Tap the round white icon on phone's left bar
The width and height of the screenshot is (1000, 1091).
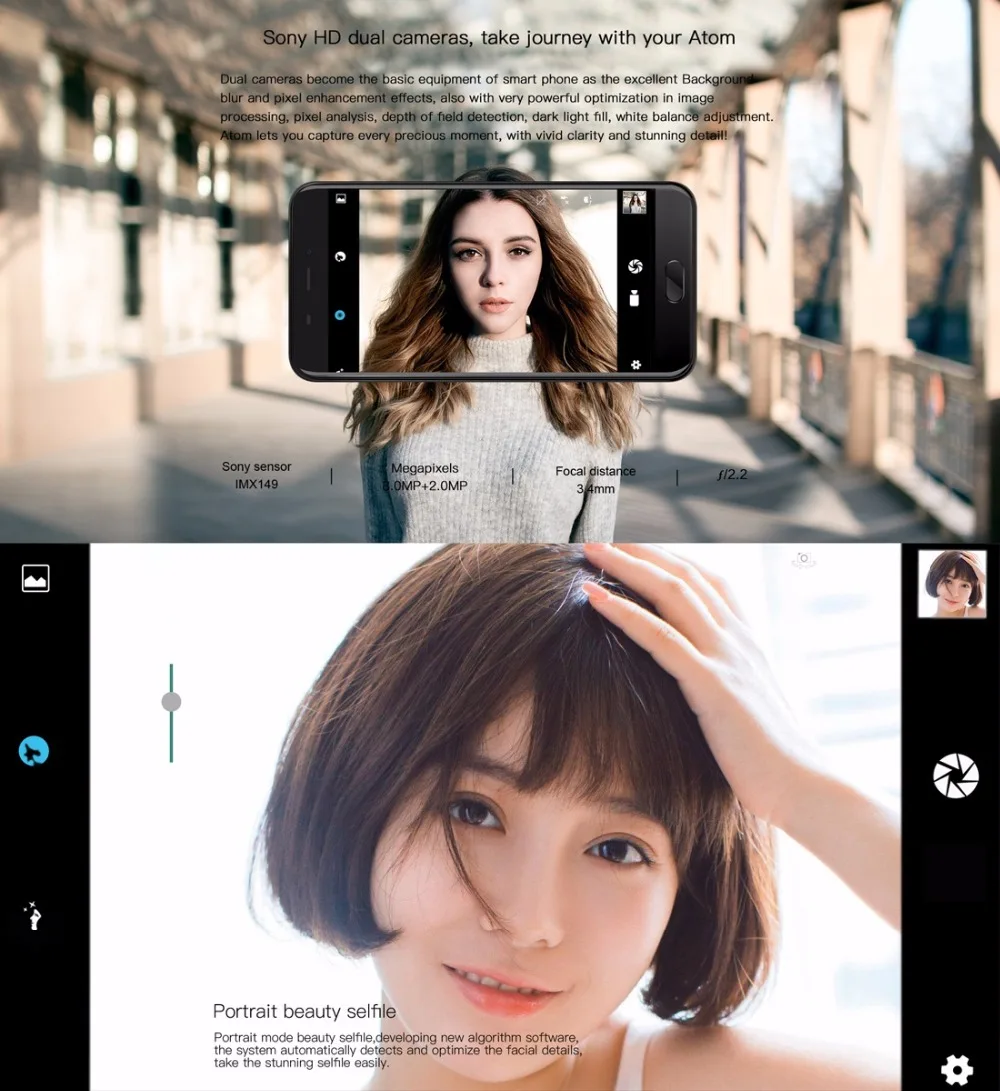point(340,256)
